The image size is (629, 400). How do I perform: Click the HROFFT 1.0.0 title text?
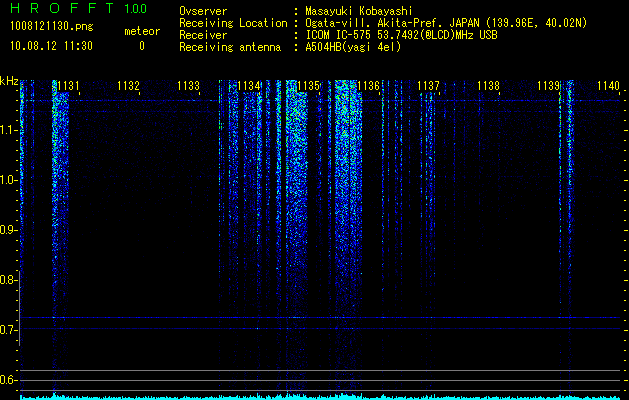coord(78,8)
